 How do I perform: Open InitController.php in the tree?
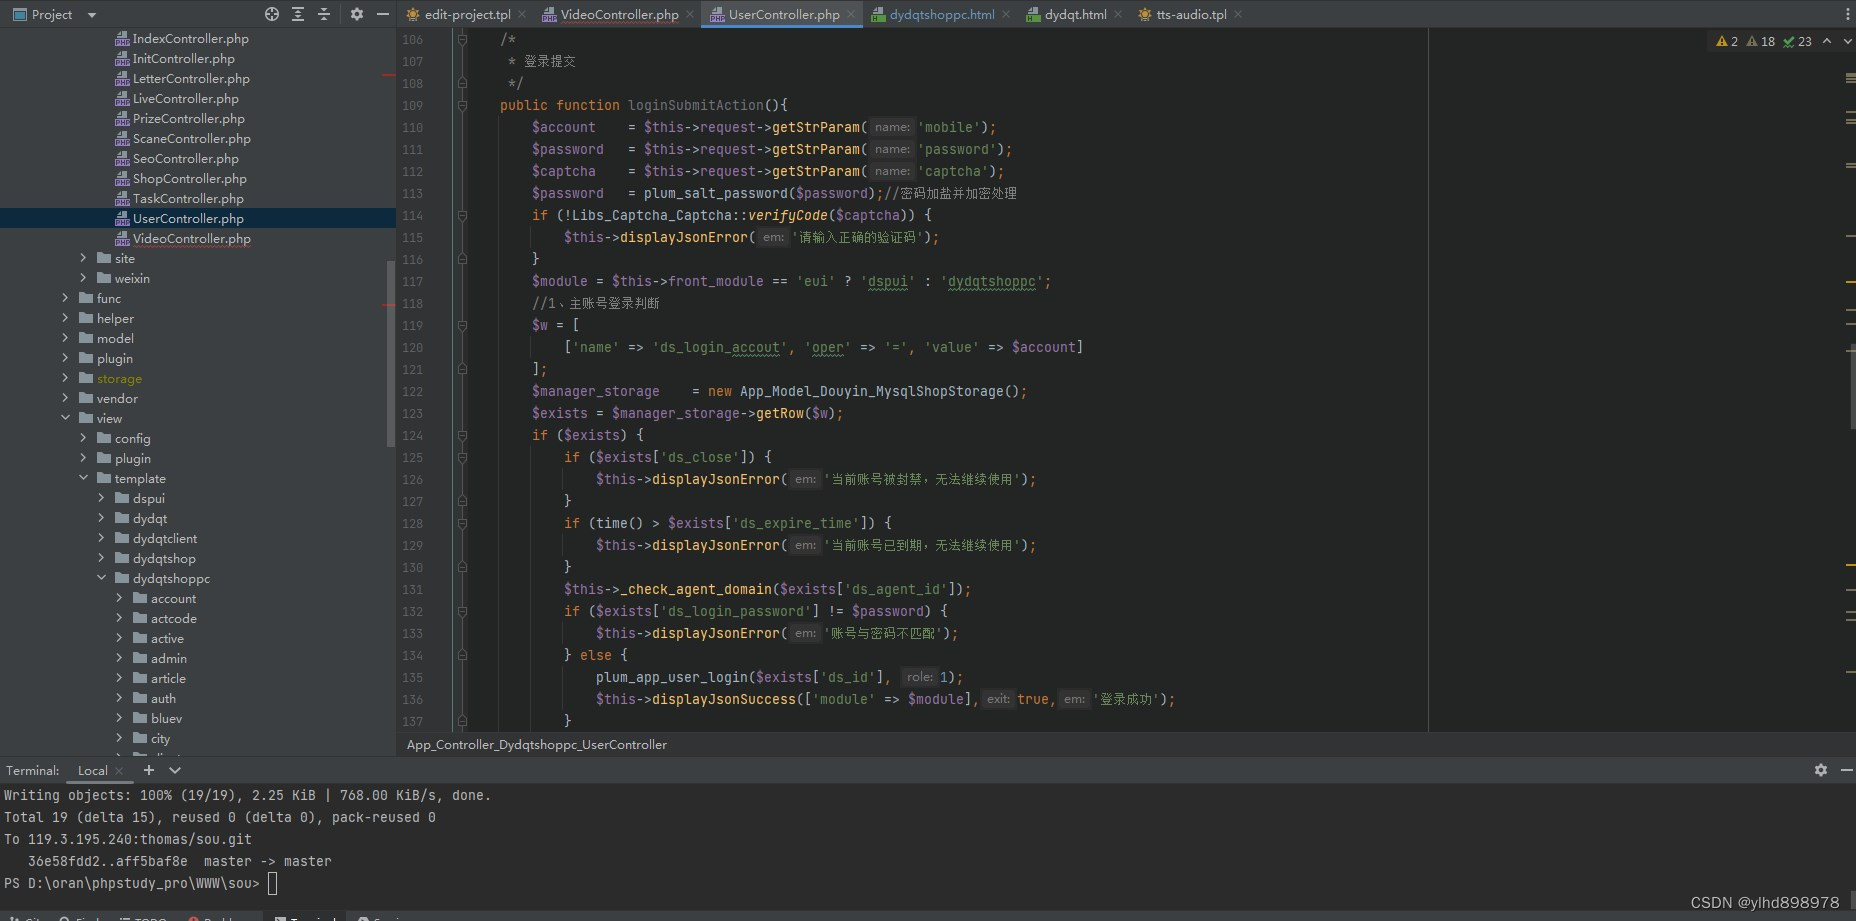click(174, 58)
